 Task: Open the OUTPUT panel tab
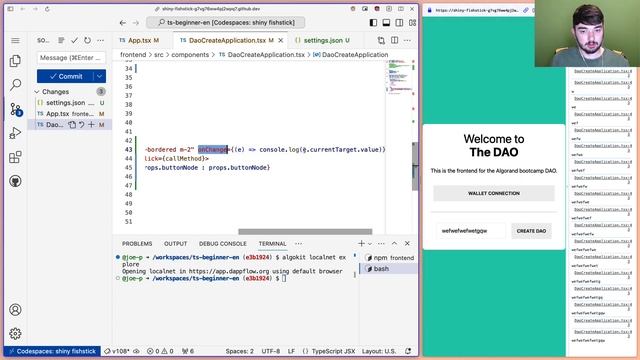coord(176,244)
